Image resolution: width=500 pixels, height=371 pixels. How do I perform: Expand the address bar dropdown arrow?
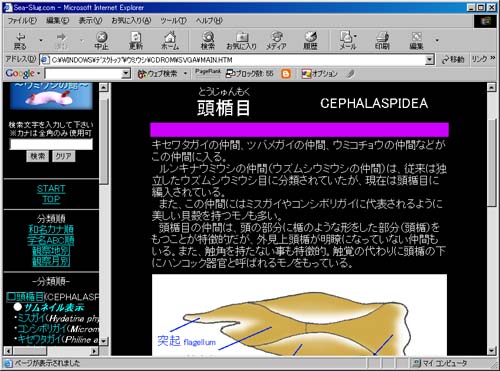coord(430,60)
